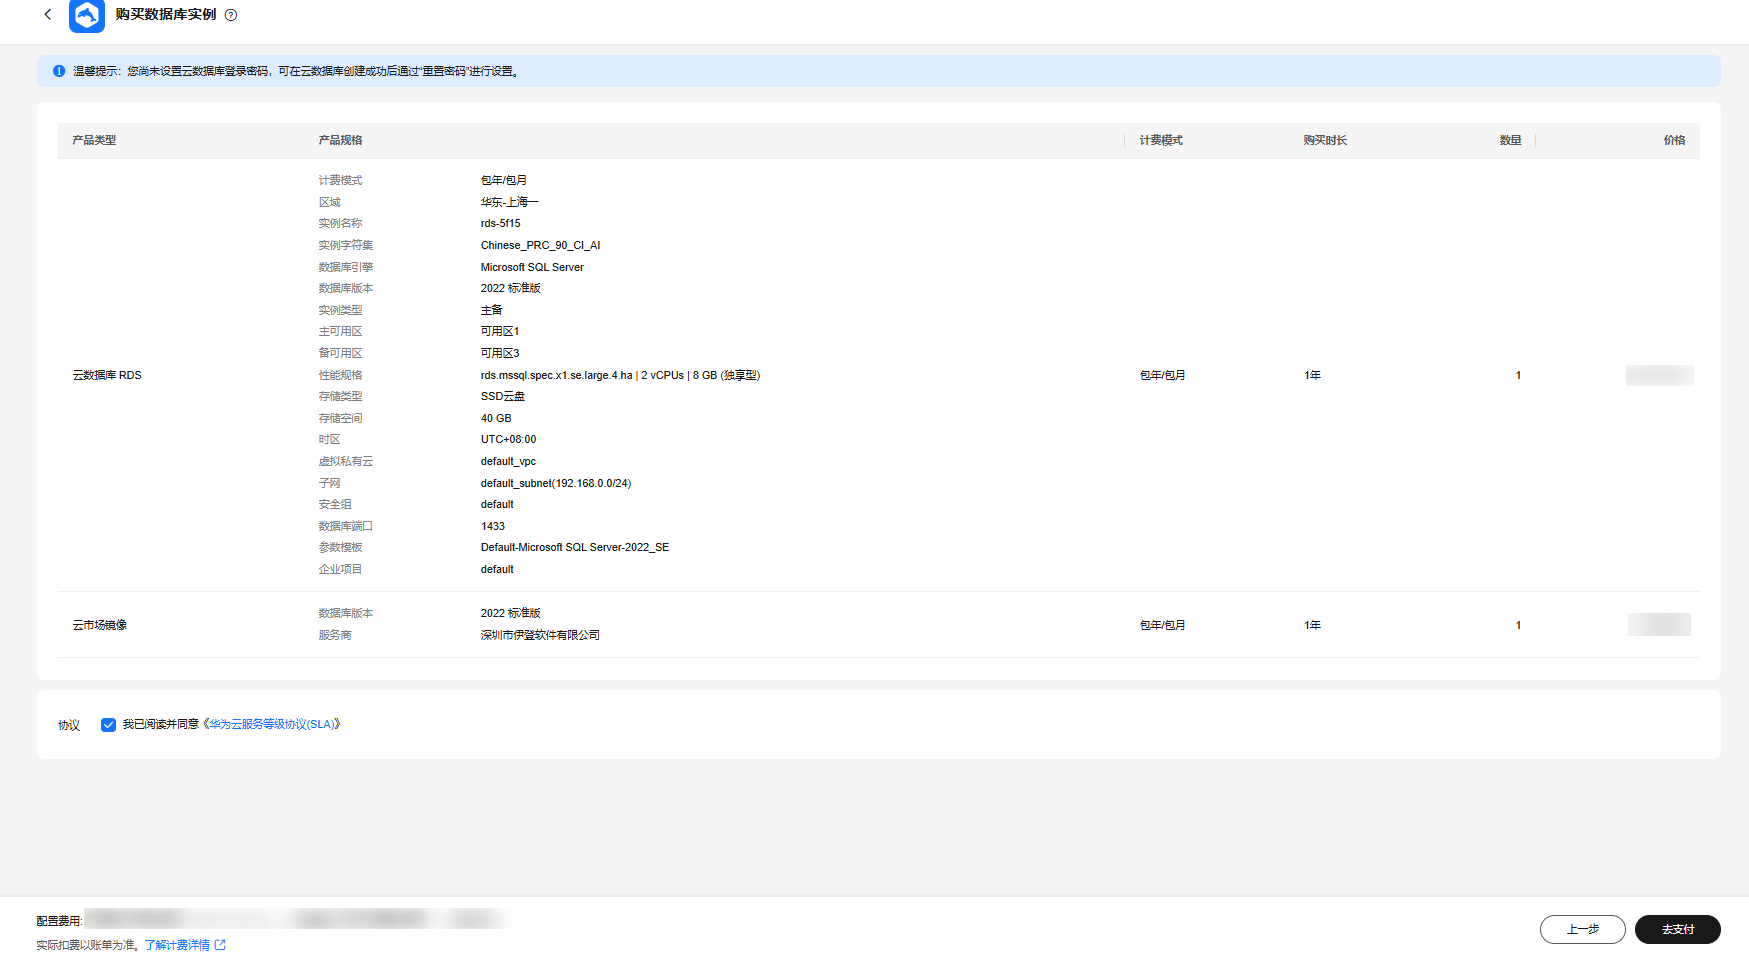
Task: Click primary zone value 可用区1
Action: [x=500, y=331]
